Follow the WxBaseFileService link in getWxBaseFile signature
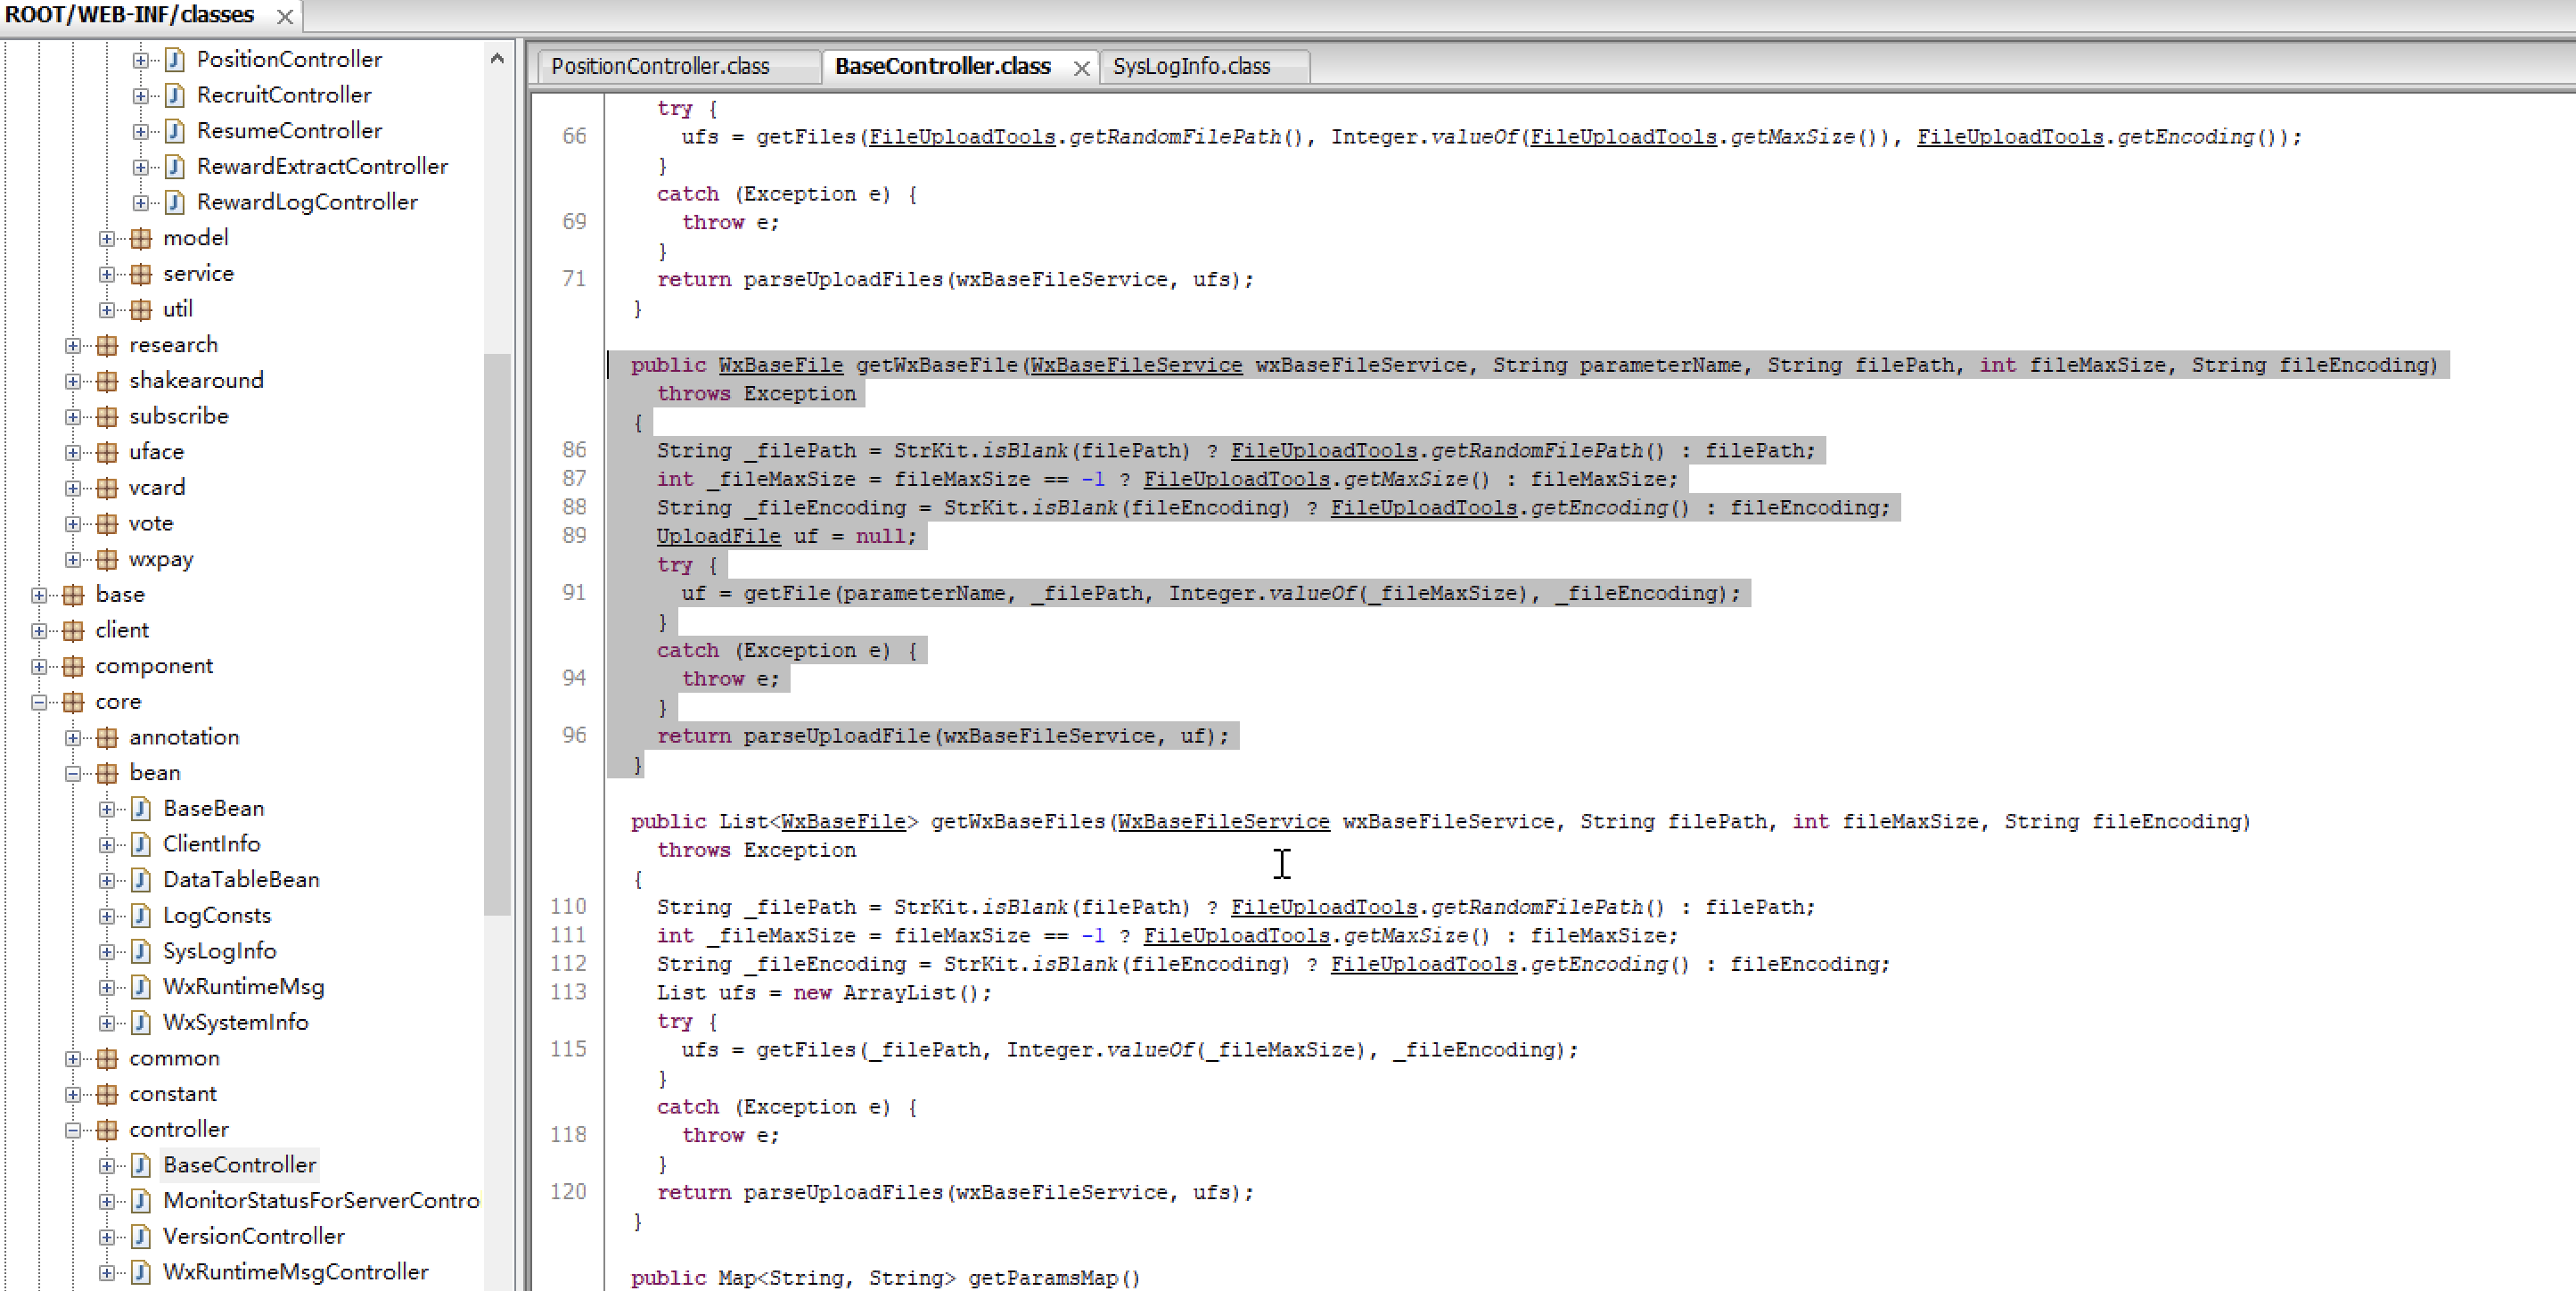Screen dimensions: 2576x1291 coord(1136,365)
